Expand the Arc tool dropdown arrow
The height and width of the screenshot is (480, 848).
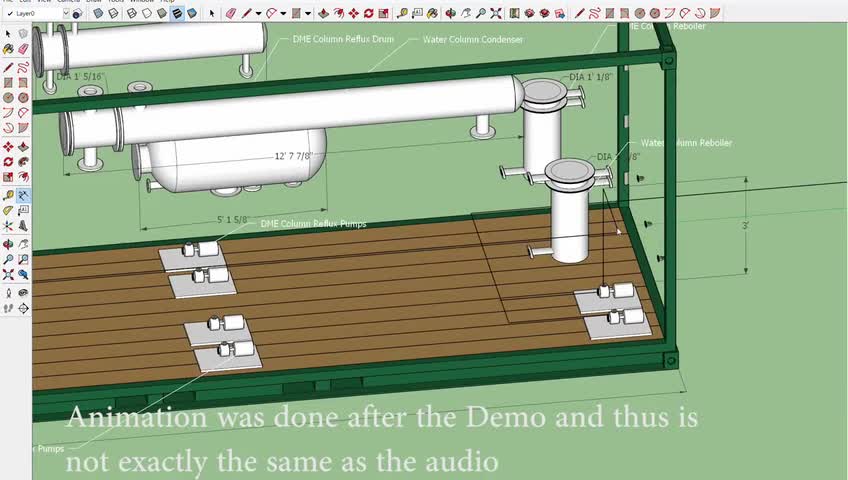coord(283,14)
